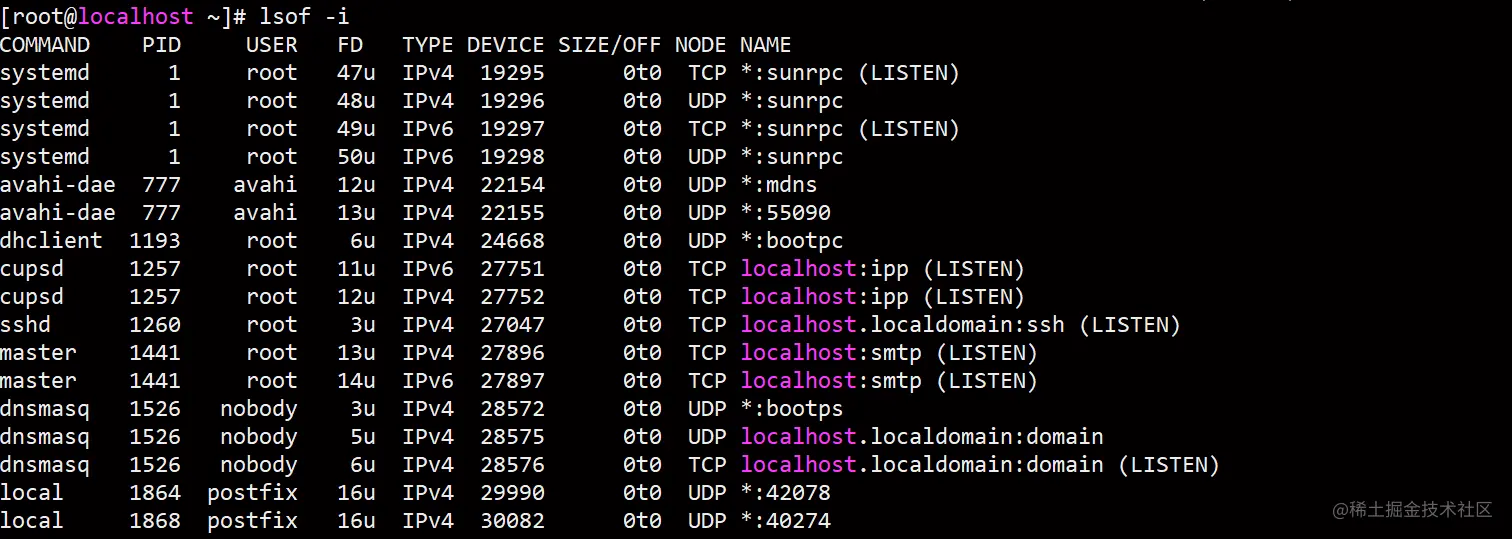Click localhost.localdomain:domain (LISTEN) entry
Screen dimensions: 1512x539
point(980,465)
